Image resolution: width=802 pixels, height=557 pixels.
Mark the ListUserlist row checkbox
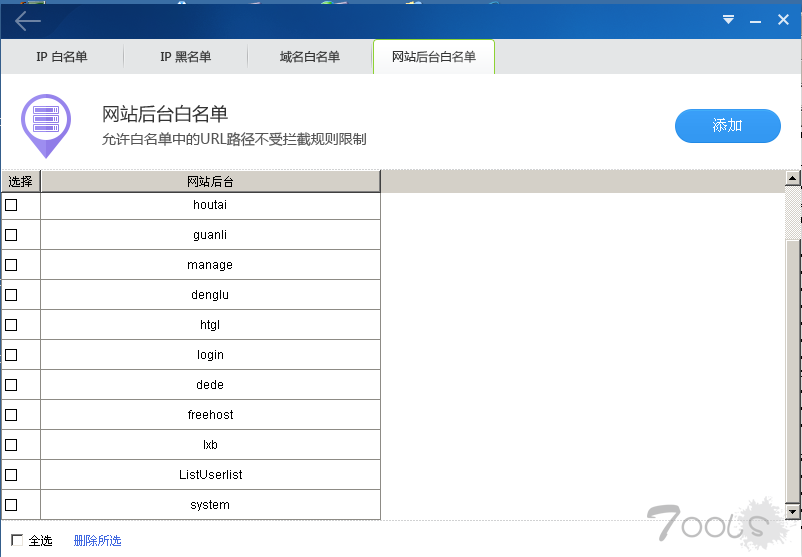[x=11, y=475]
